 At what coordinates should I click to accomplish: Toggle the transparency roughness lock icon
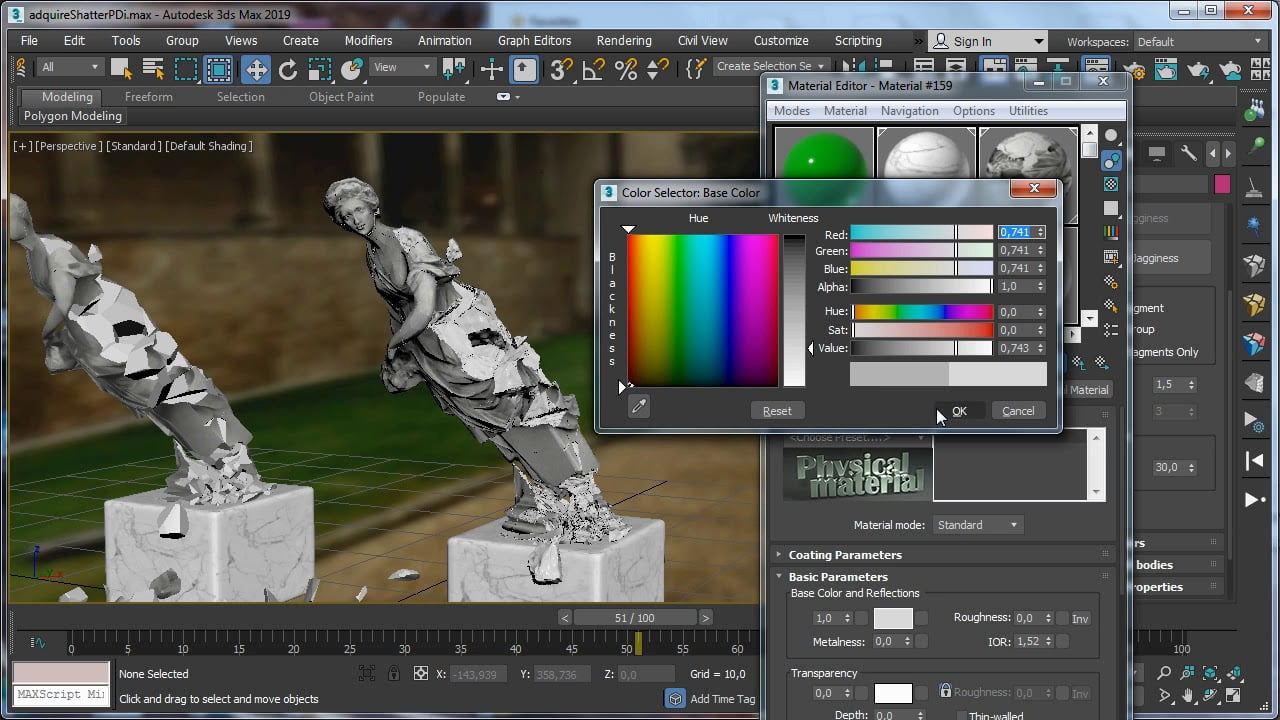[x=945, y=692]
